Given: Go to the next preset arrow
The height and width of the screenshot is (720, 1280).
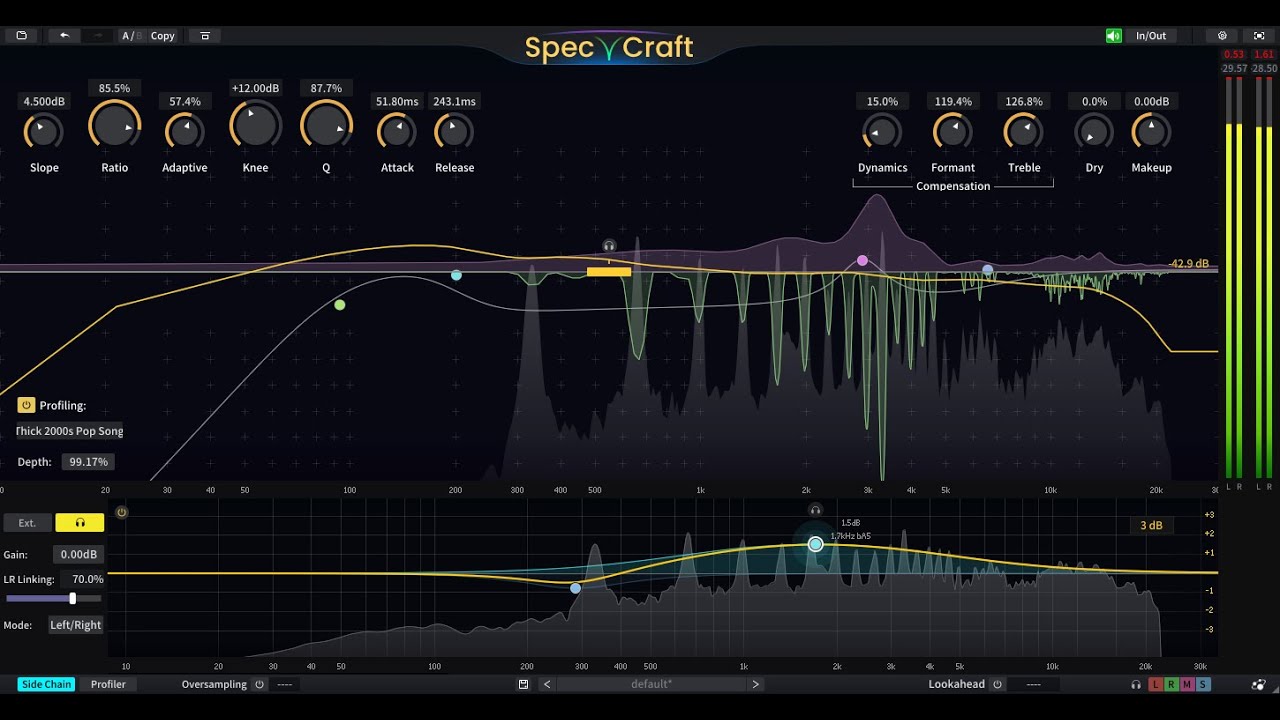Looking at the screenshot, I should (x=756, y=684).
